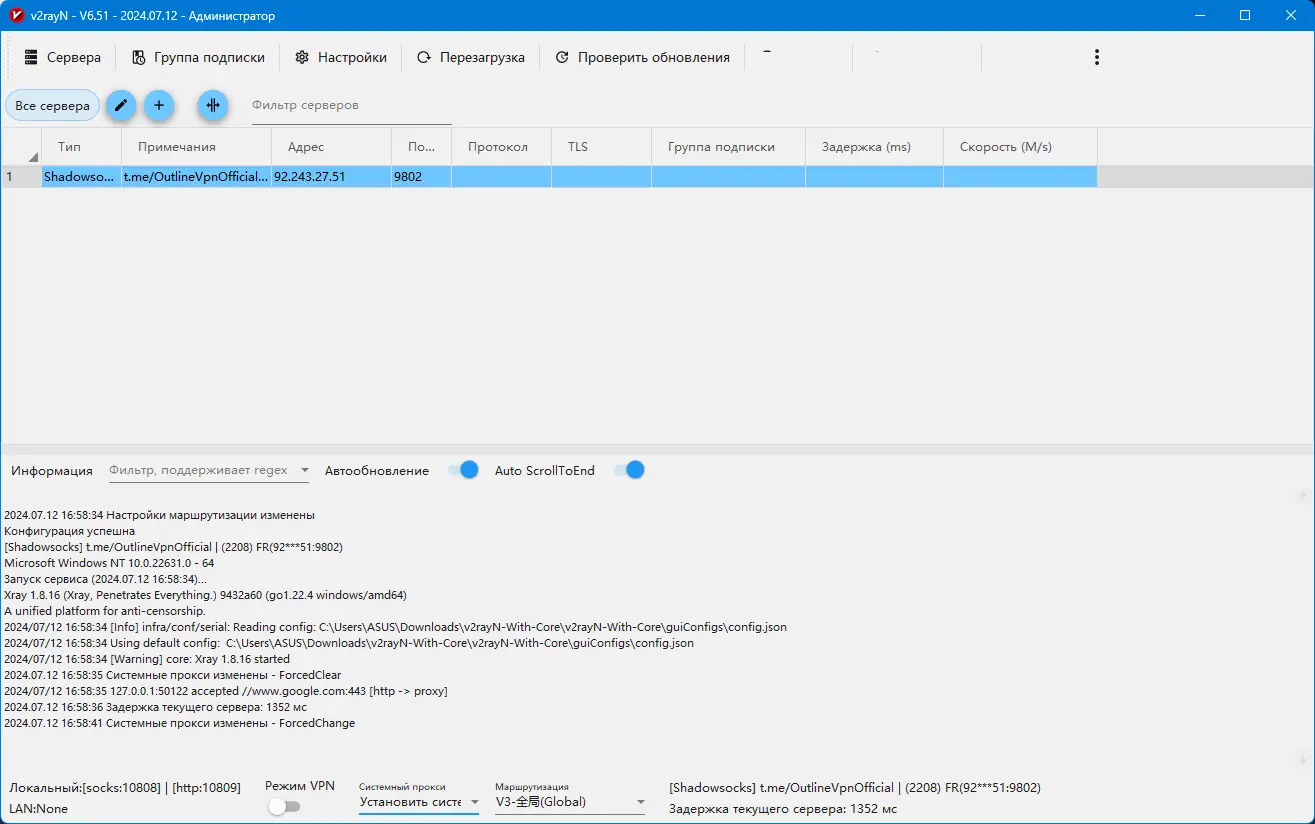This screenshot has height=824, width=1315.
Task: Click the update icon beside Проверить обновления
Action: click(562, 58)
